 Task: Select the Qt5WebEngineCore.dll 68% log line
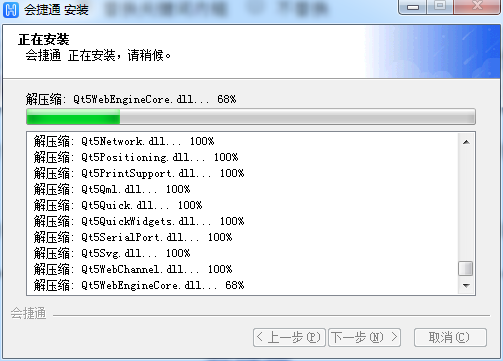pos(139,285)
